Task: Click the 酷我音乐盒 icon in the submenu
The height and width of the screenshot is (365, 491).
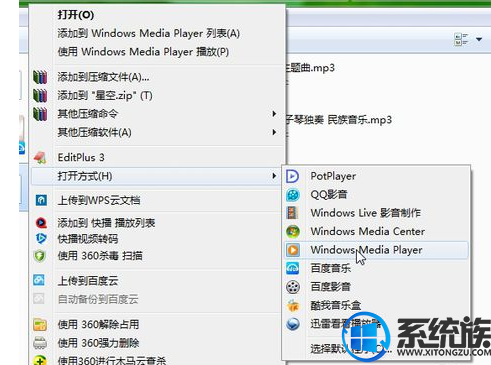Action: [293, 305]
